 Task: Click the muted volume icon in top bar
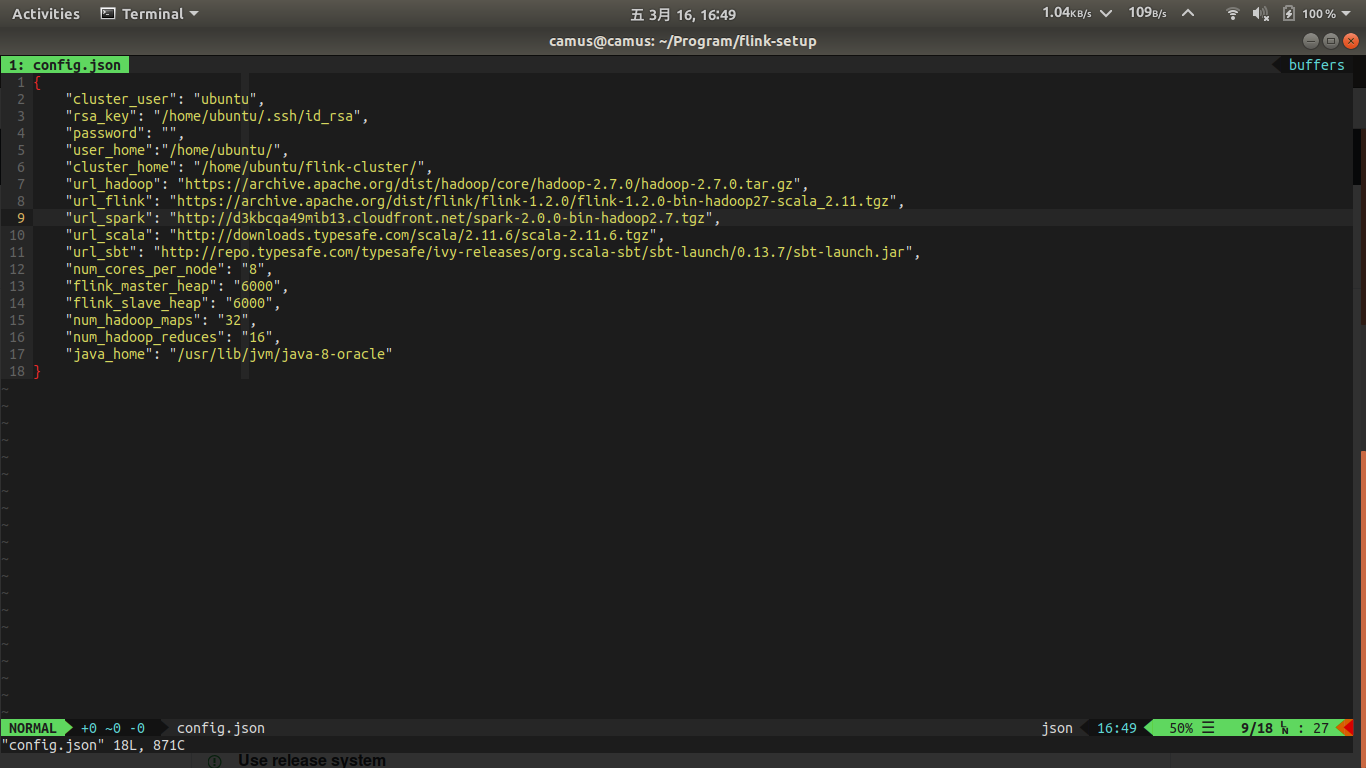click(1261, 13)
